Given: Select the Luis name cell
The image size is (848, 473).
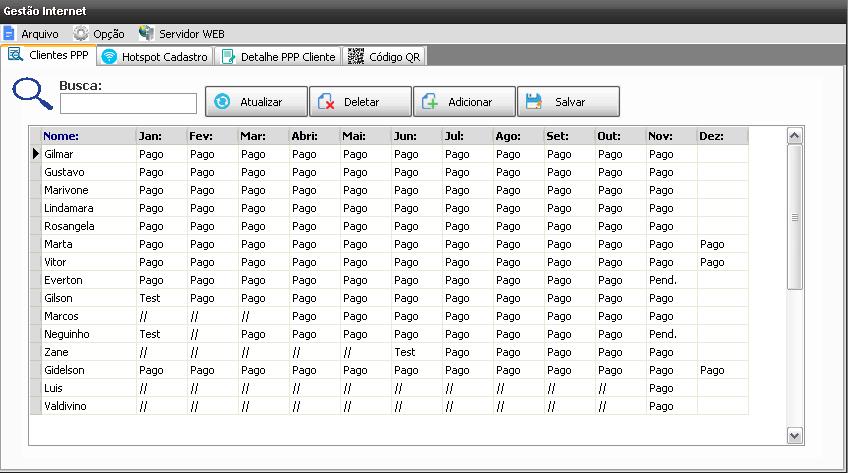Looking at the screenshot, I should [x=89, y=388].
